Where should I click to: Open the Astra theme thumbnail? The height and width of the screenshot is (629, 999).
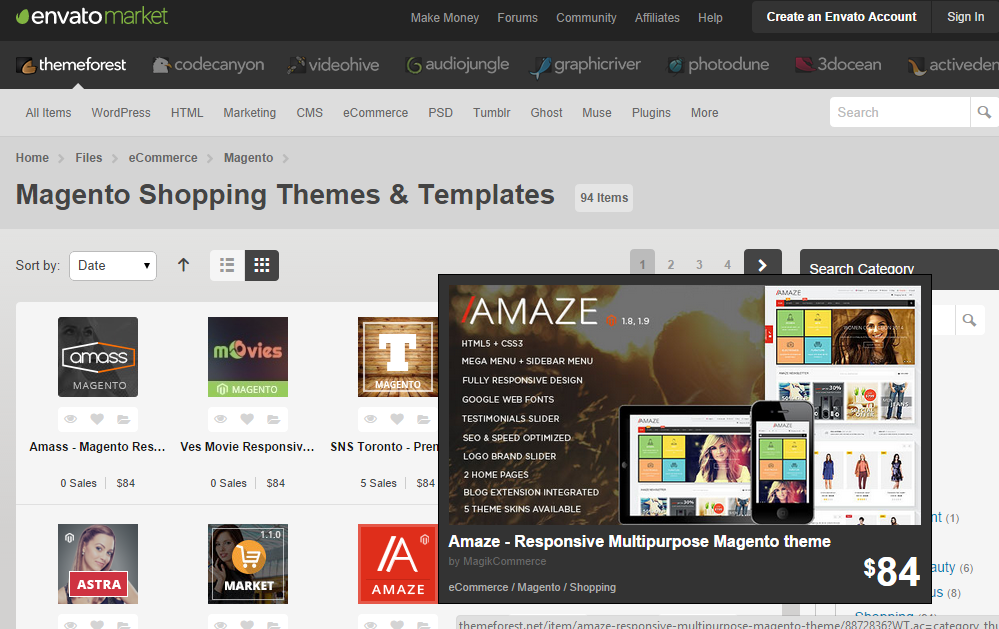(x=98, y=564)
